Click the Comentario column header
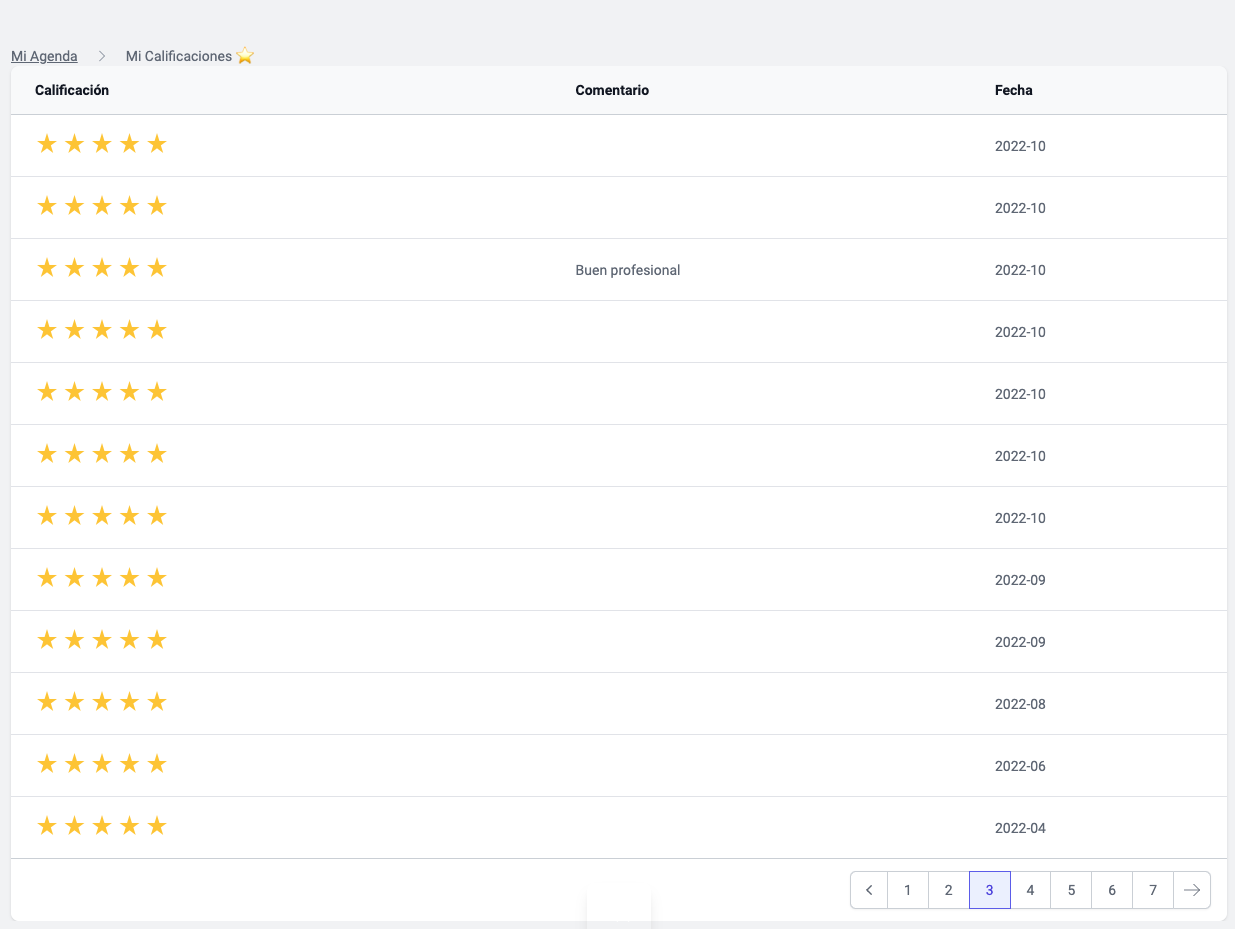Screen dimensions: 1235x929 tap(612, 90)
